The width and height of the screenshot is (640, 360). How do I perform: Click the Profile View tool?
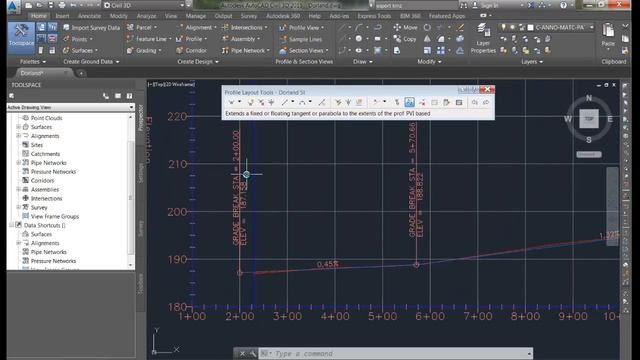[301, 28]
